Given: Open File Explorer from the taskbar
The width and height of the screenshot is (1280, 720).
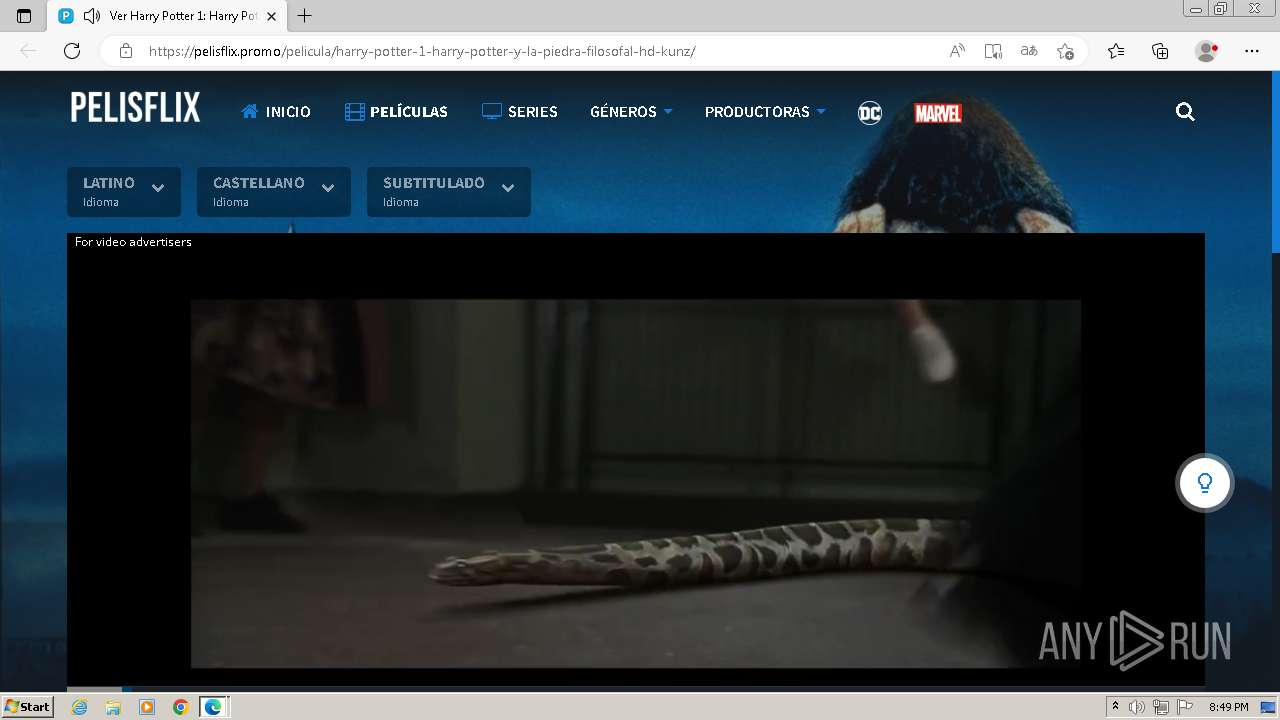Looking at the screenshot, I should [x=113, y=707].
